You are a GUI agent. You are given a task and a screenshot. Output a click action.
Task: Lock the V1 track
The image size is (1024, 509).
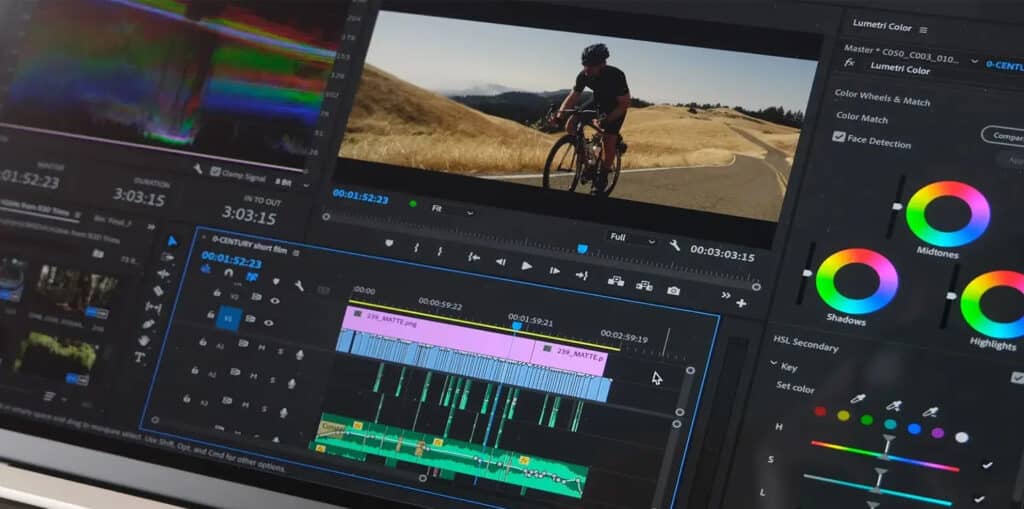[x=210, y=314]
